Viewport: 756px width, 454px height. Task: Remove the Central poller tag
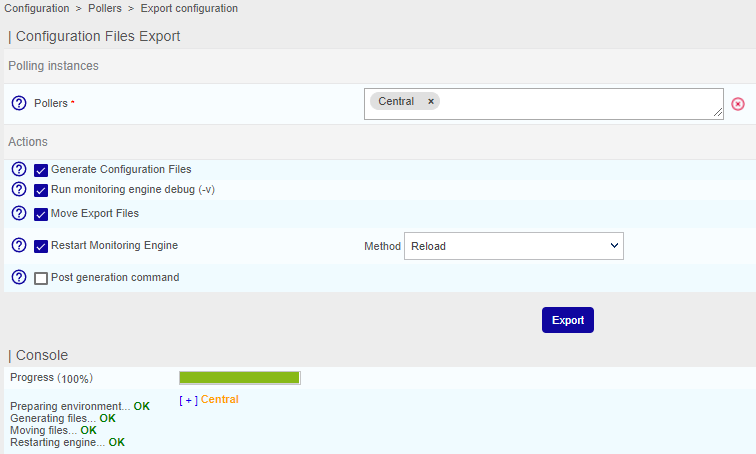pos(431,101)
